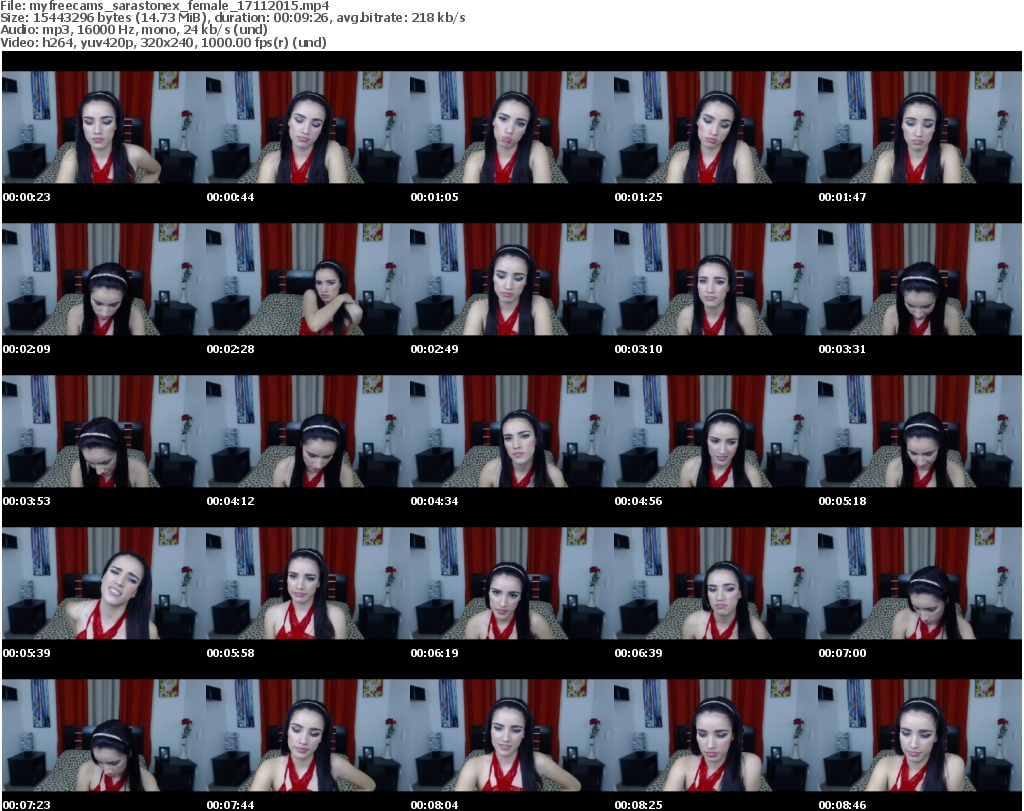Select the thumbnail frame at 00:02:09
This screenshot has height=811, width=1024.
point(104,279)
